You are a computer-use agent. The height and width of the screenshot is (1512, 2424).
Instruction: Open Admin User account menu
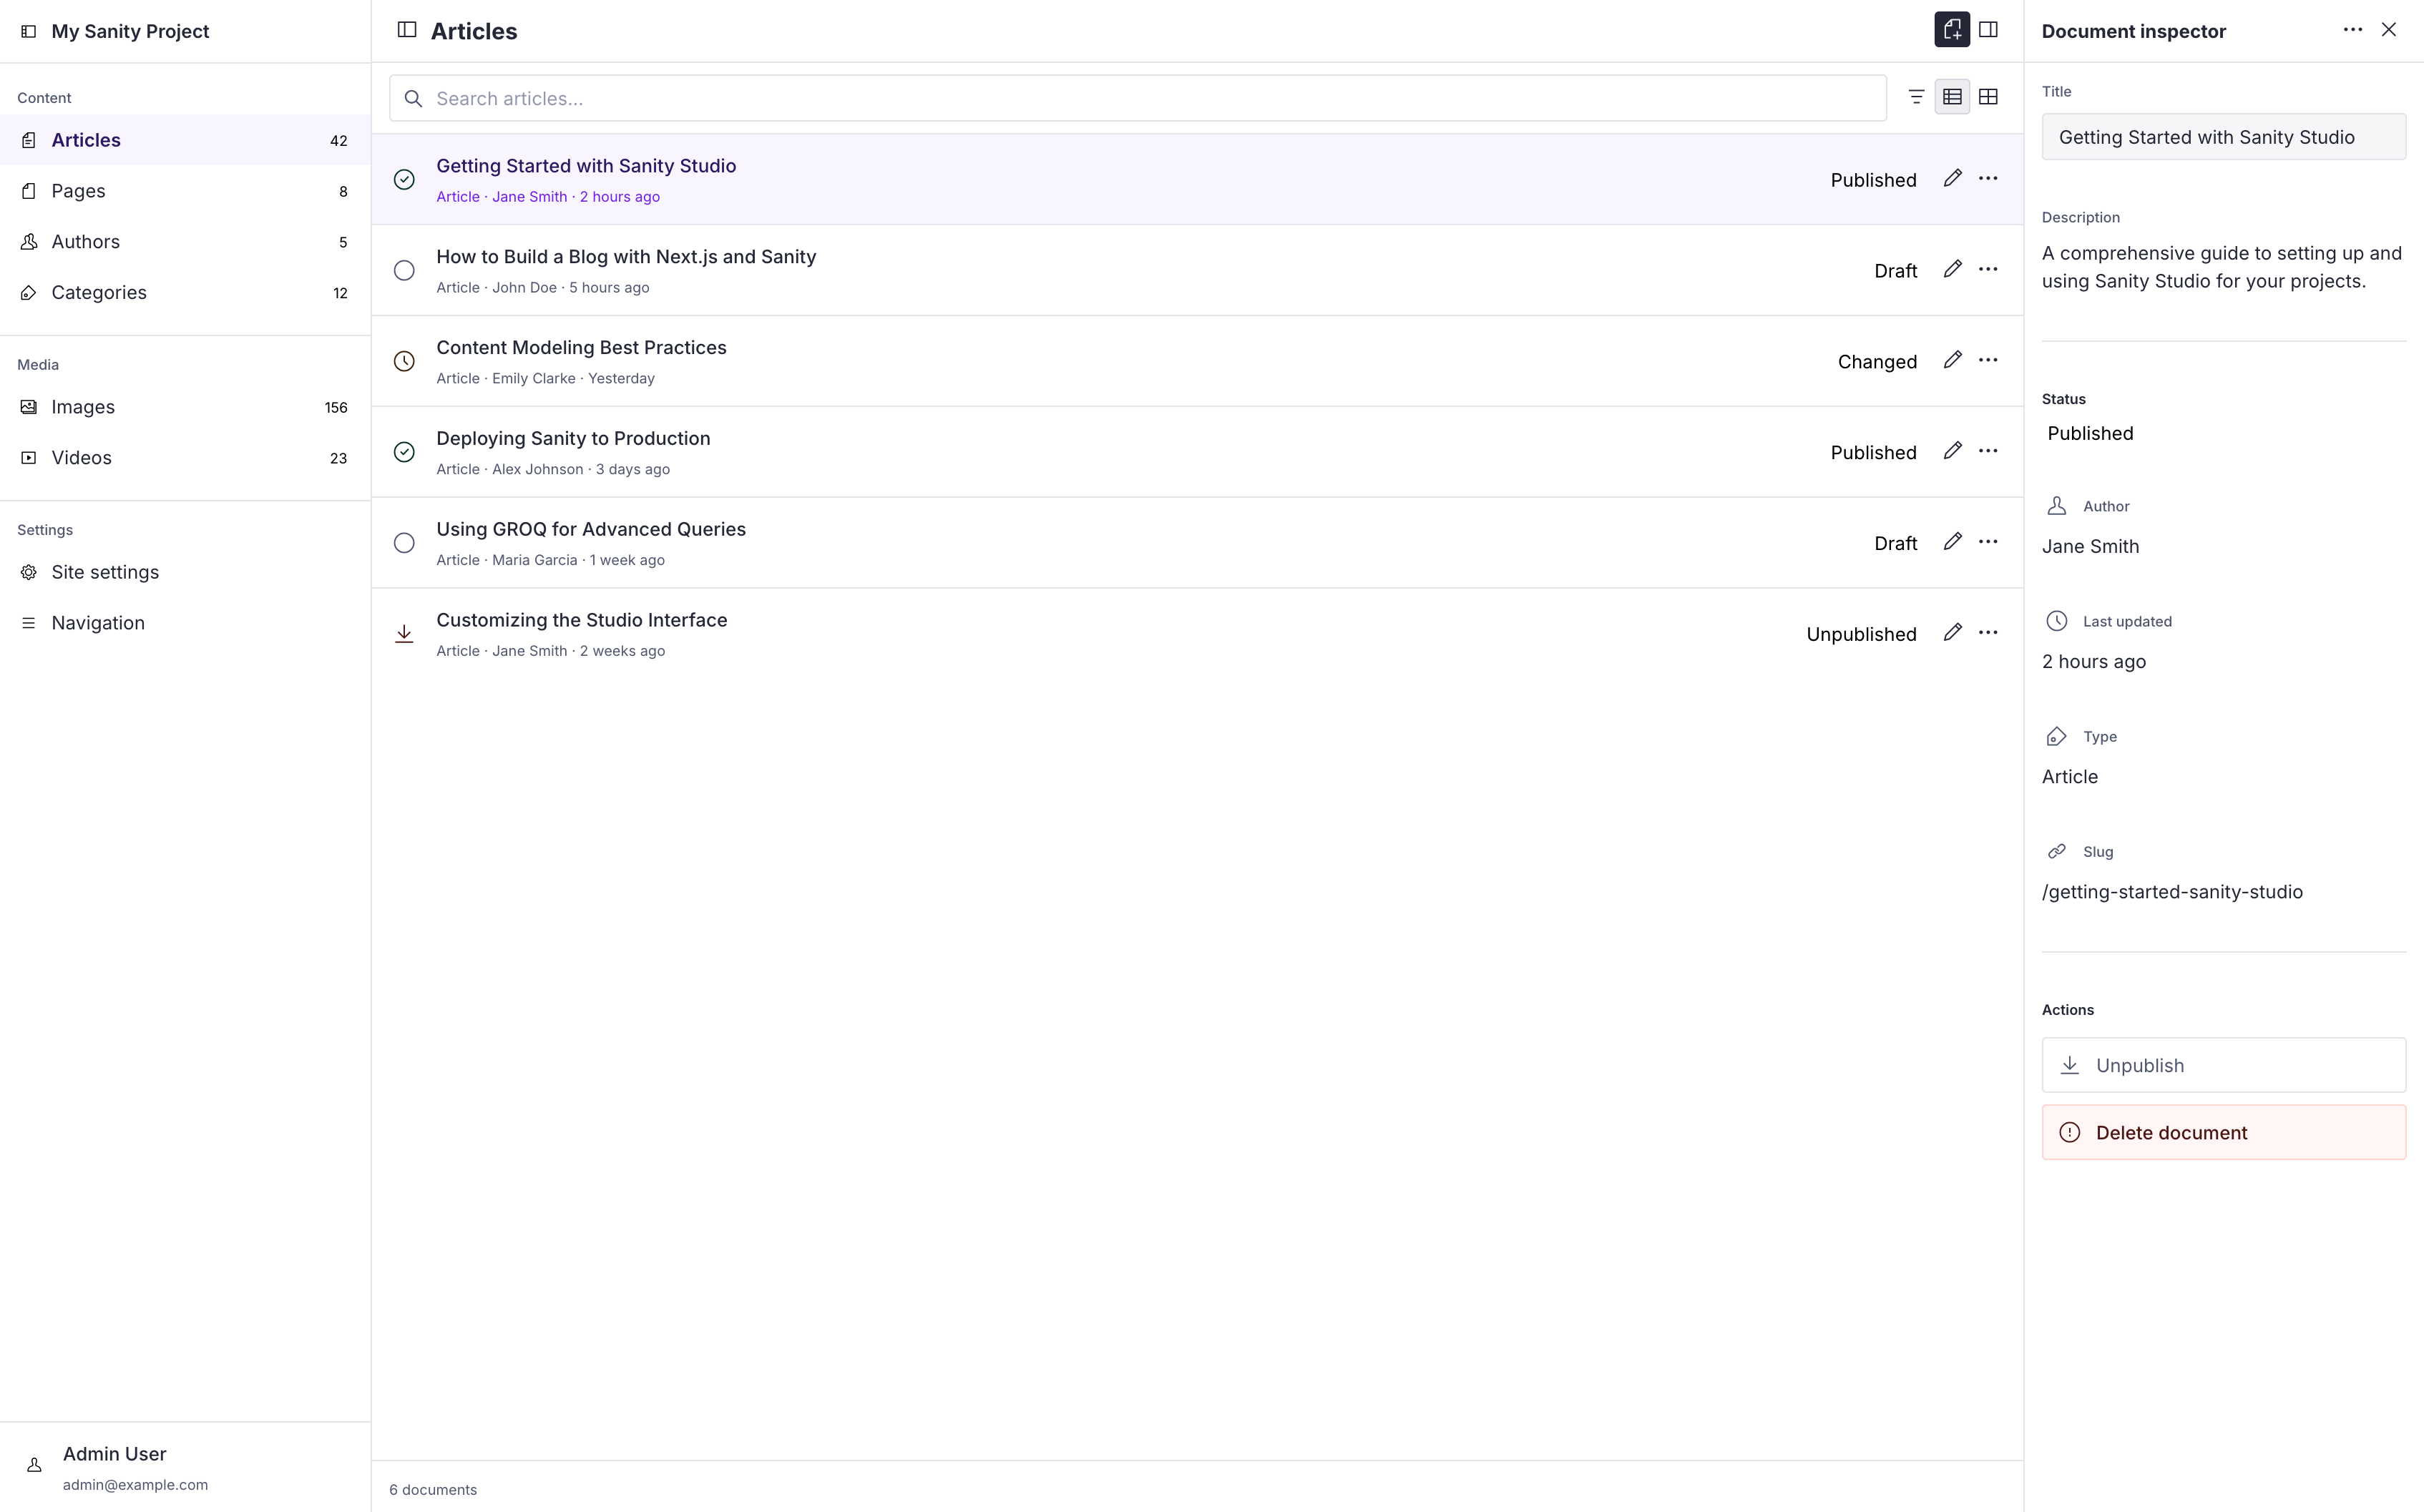[x=185, y=1467]
